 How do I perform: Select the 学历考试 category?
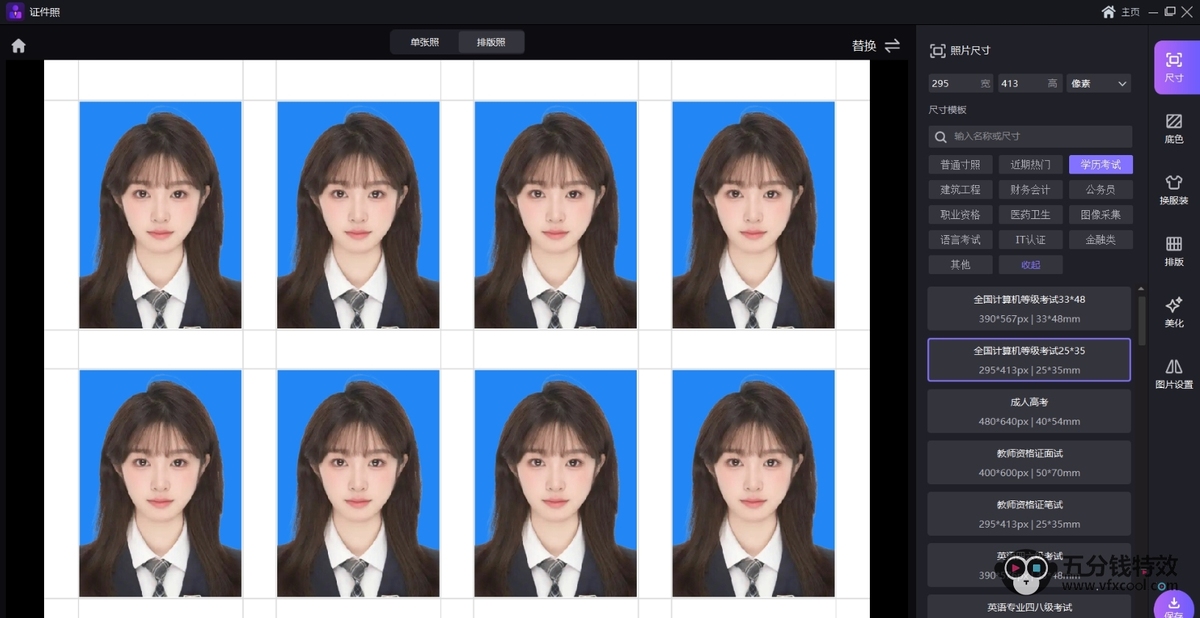pos(1100,164)
